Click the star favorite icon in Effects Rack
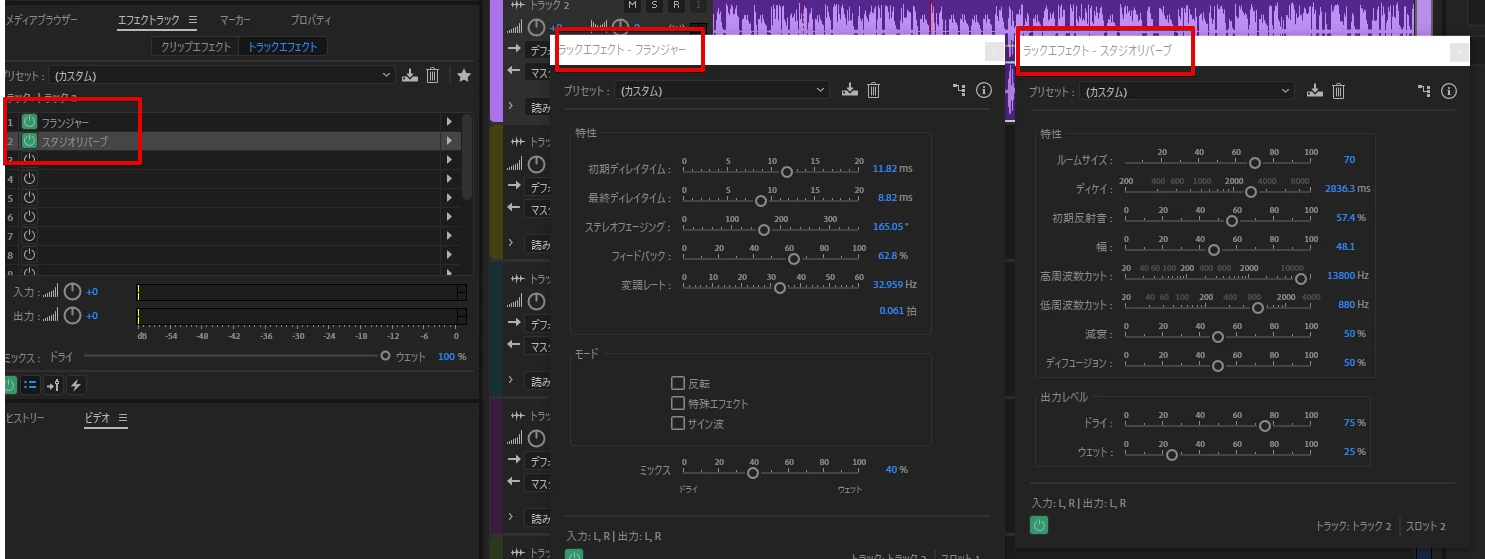 [x=463, y=75]
